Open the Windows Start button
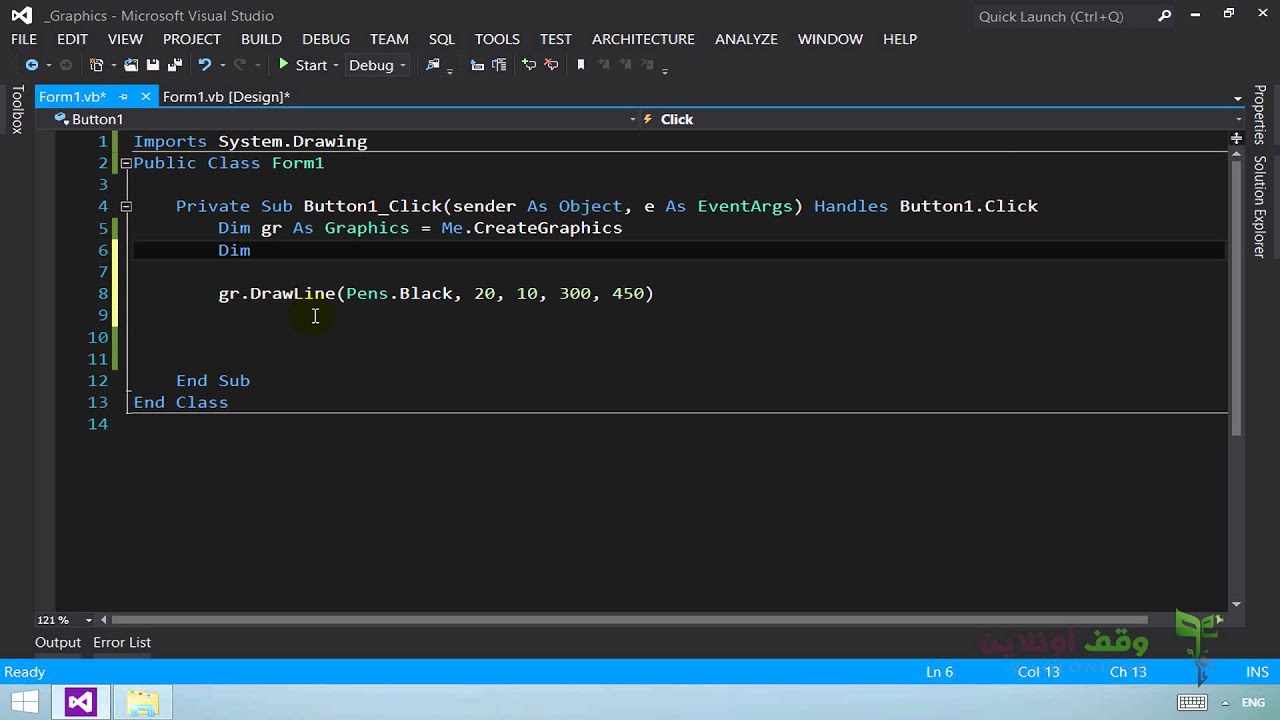The height and width of the screenshot is (720, 1280). click(25, 702)
